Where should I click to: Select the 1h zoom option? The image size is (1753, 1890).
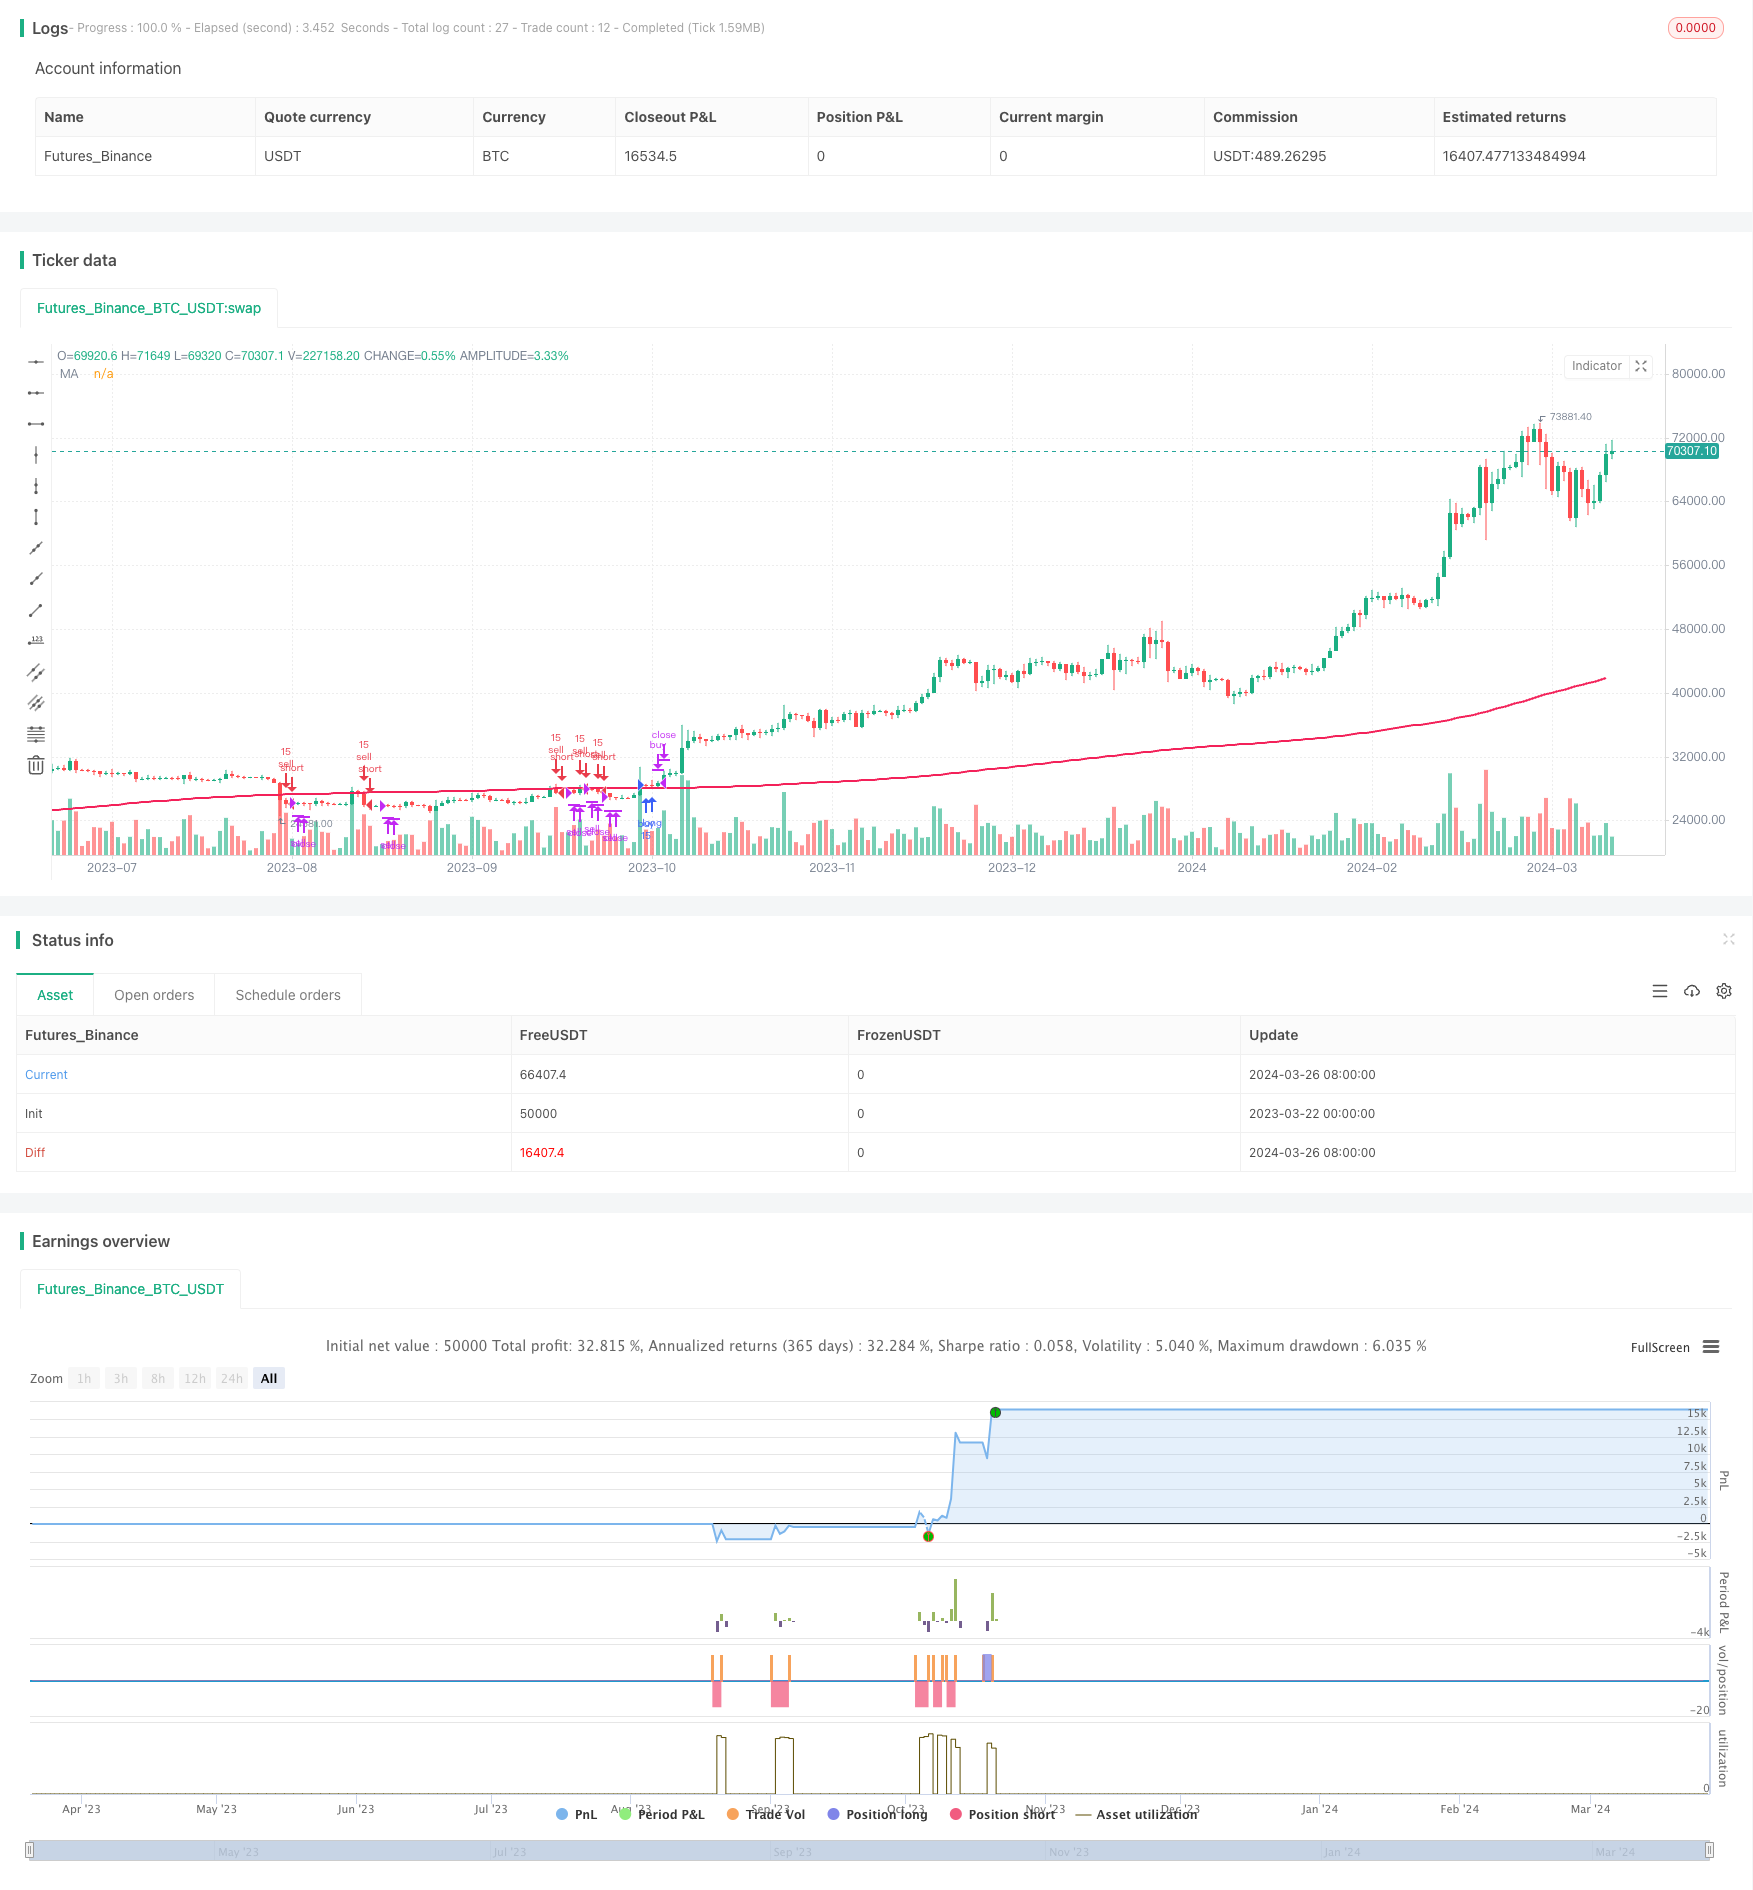point(84,1378)
